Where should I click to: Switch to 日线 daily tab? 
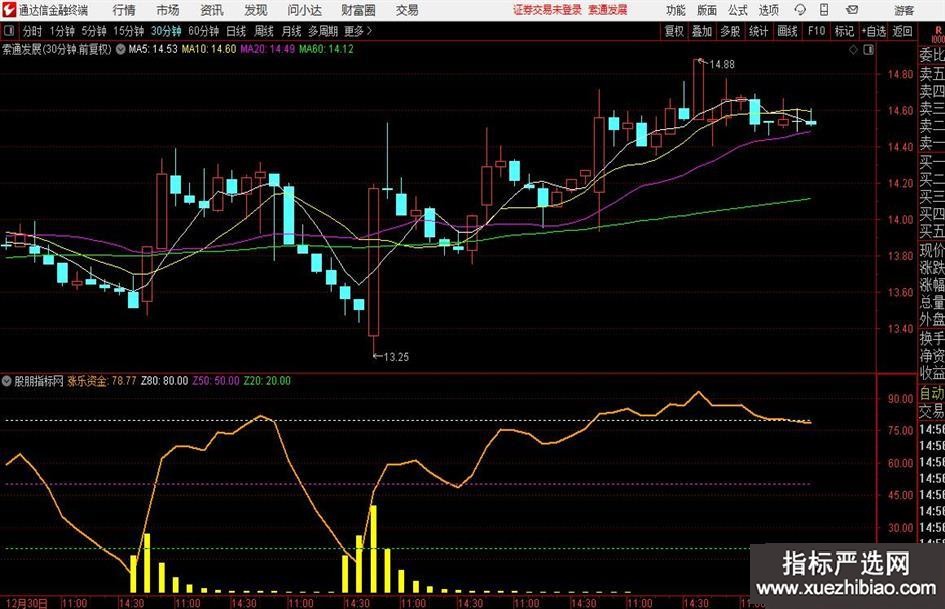coord(236,31)
